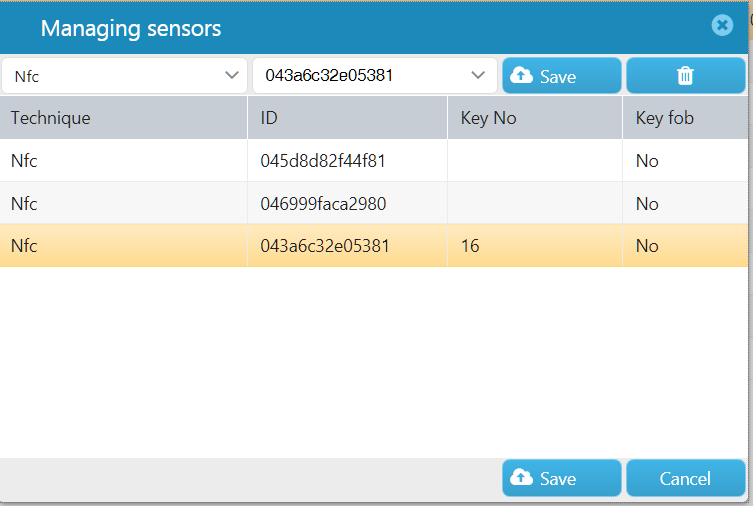Cancel the sensor management dialog
The image size is (753, 506).
pos(685,478)
